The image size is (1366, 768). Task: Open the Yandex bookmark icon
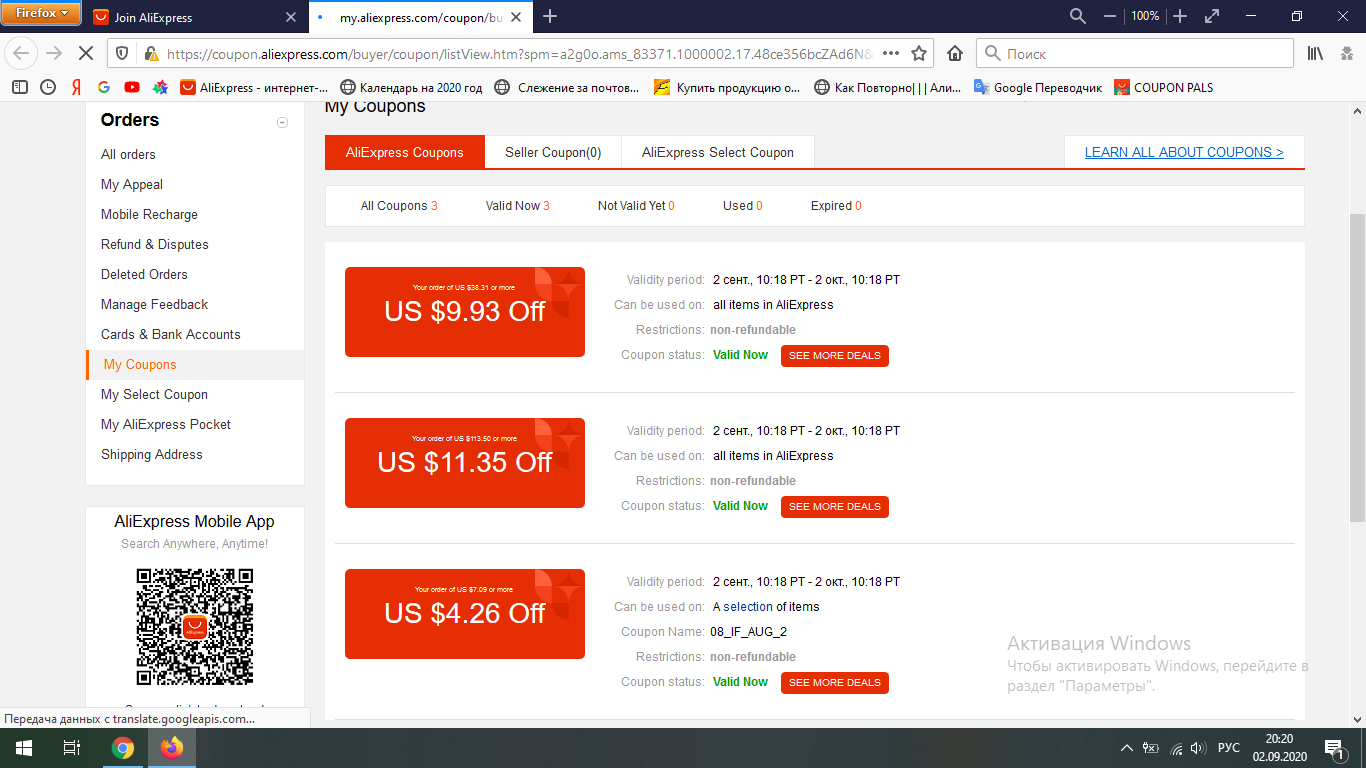click(76, 87)
